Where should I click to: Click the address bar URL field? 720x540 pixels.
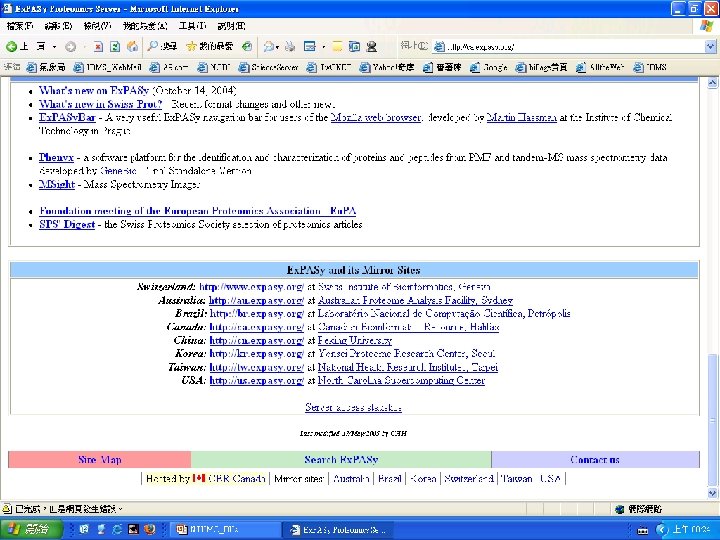tap(568, 46)
